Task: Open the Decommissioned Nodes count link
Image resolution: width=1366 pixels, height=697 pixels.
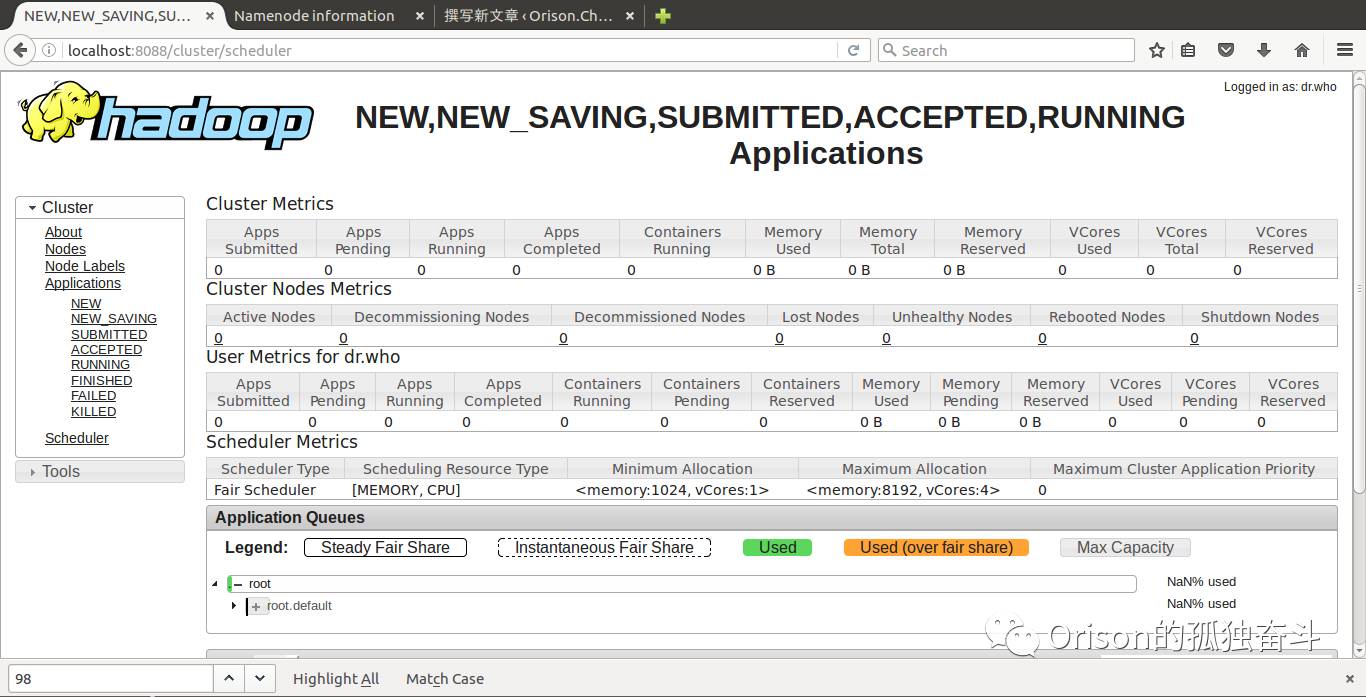Action: 563,338
